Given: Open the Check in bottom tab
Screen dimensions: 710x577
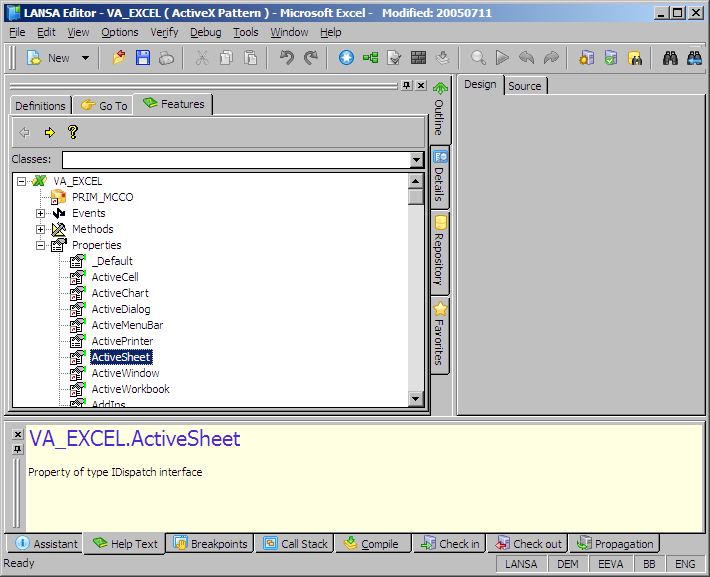Looking at the screenshot, I should (450, 543).
